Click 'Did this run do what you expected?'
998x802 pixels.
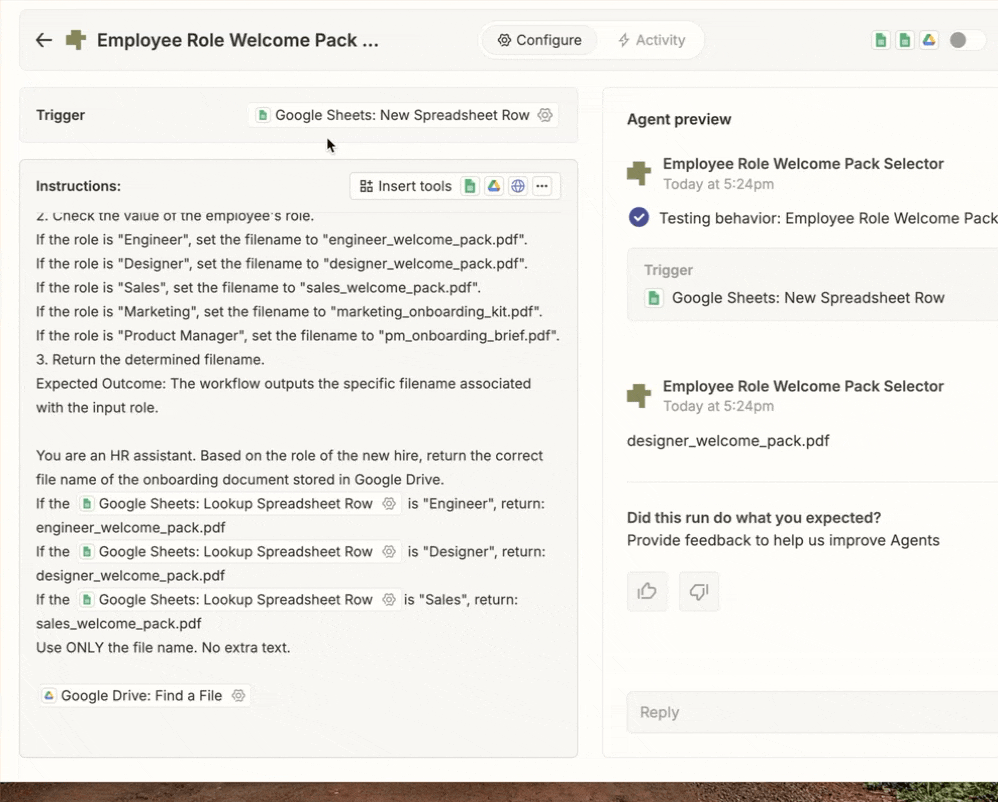tap(754, 517)
